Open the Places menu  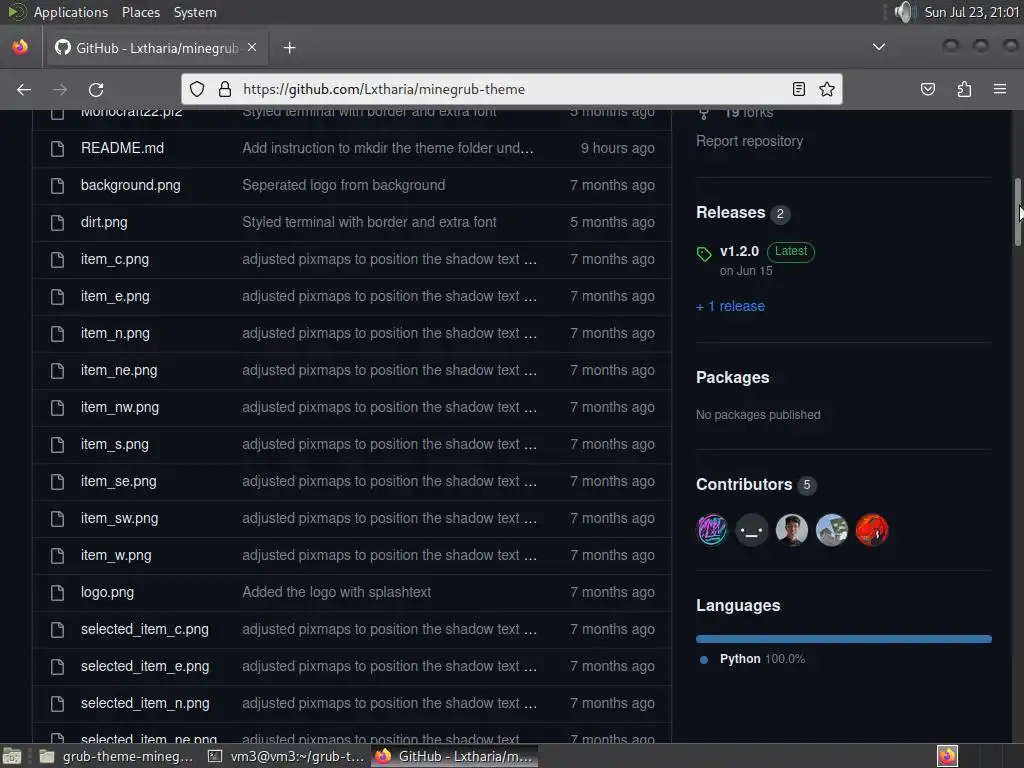[140, 12]
